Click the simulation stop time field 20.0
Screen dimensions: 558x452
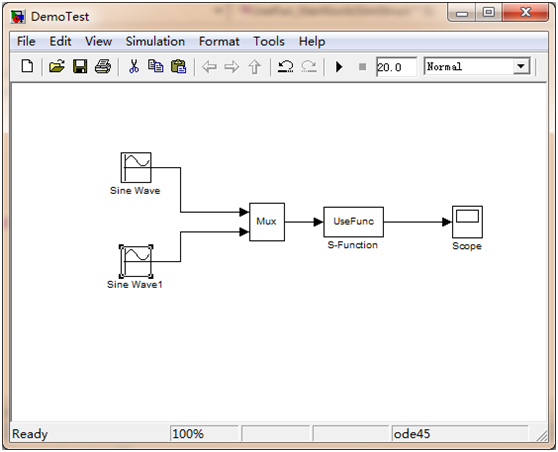396,67
